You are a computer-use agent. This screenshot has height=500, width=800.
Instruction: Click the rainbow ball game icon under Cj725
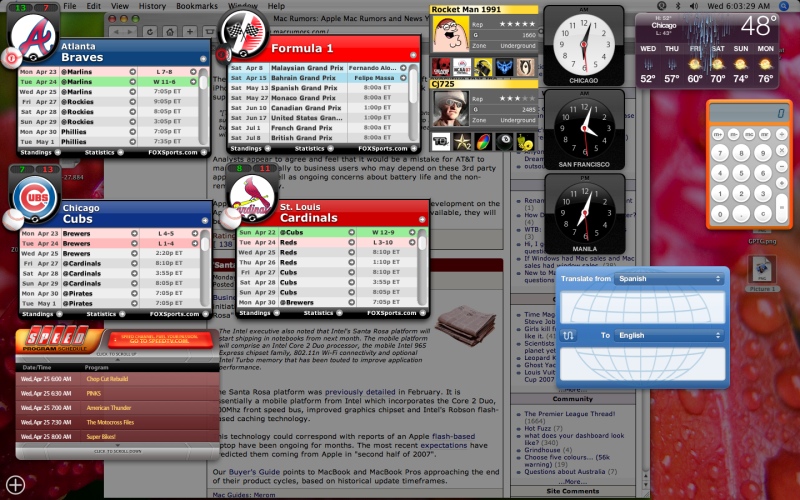(x=483, y=141)
